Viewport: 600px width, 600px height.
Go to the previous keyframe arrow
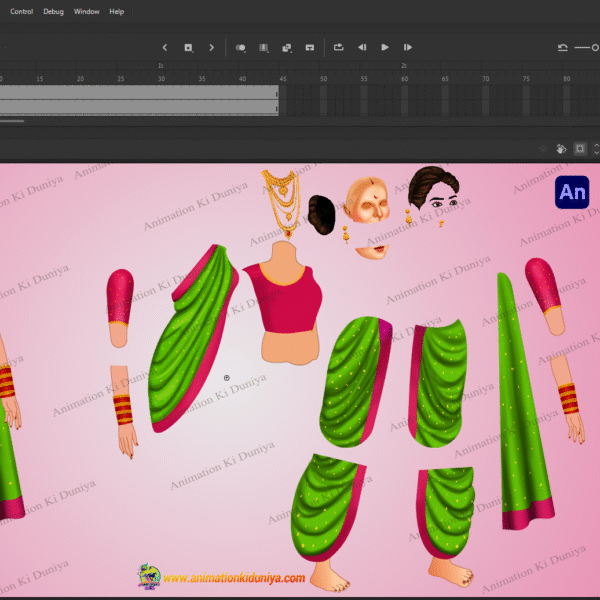pyautogui.click(x=165, y=47)
